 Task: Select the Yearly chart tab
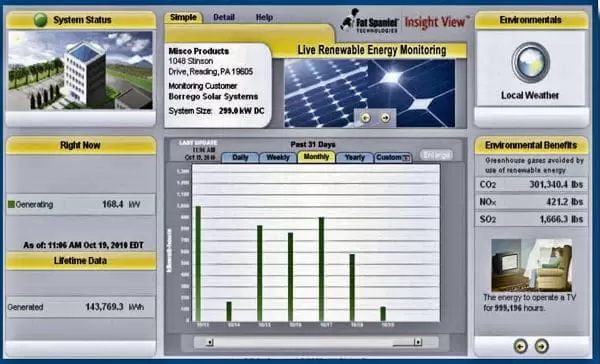[355, 157]
